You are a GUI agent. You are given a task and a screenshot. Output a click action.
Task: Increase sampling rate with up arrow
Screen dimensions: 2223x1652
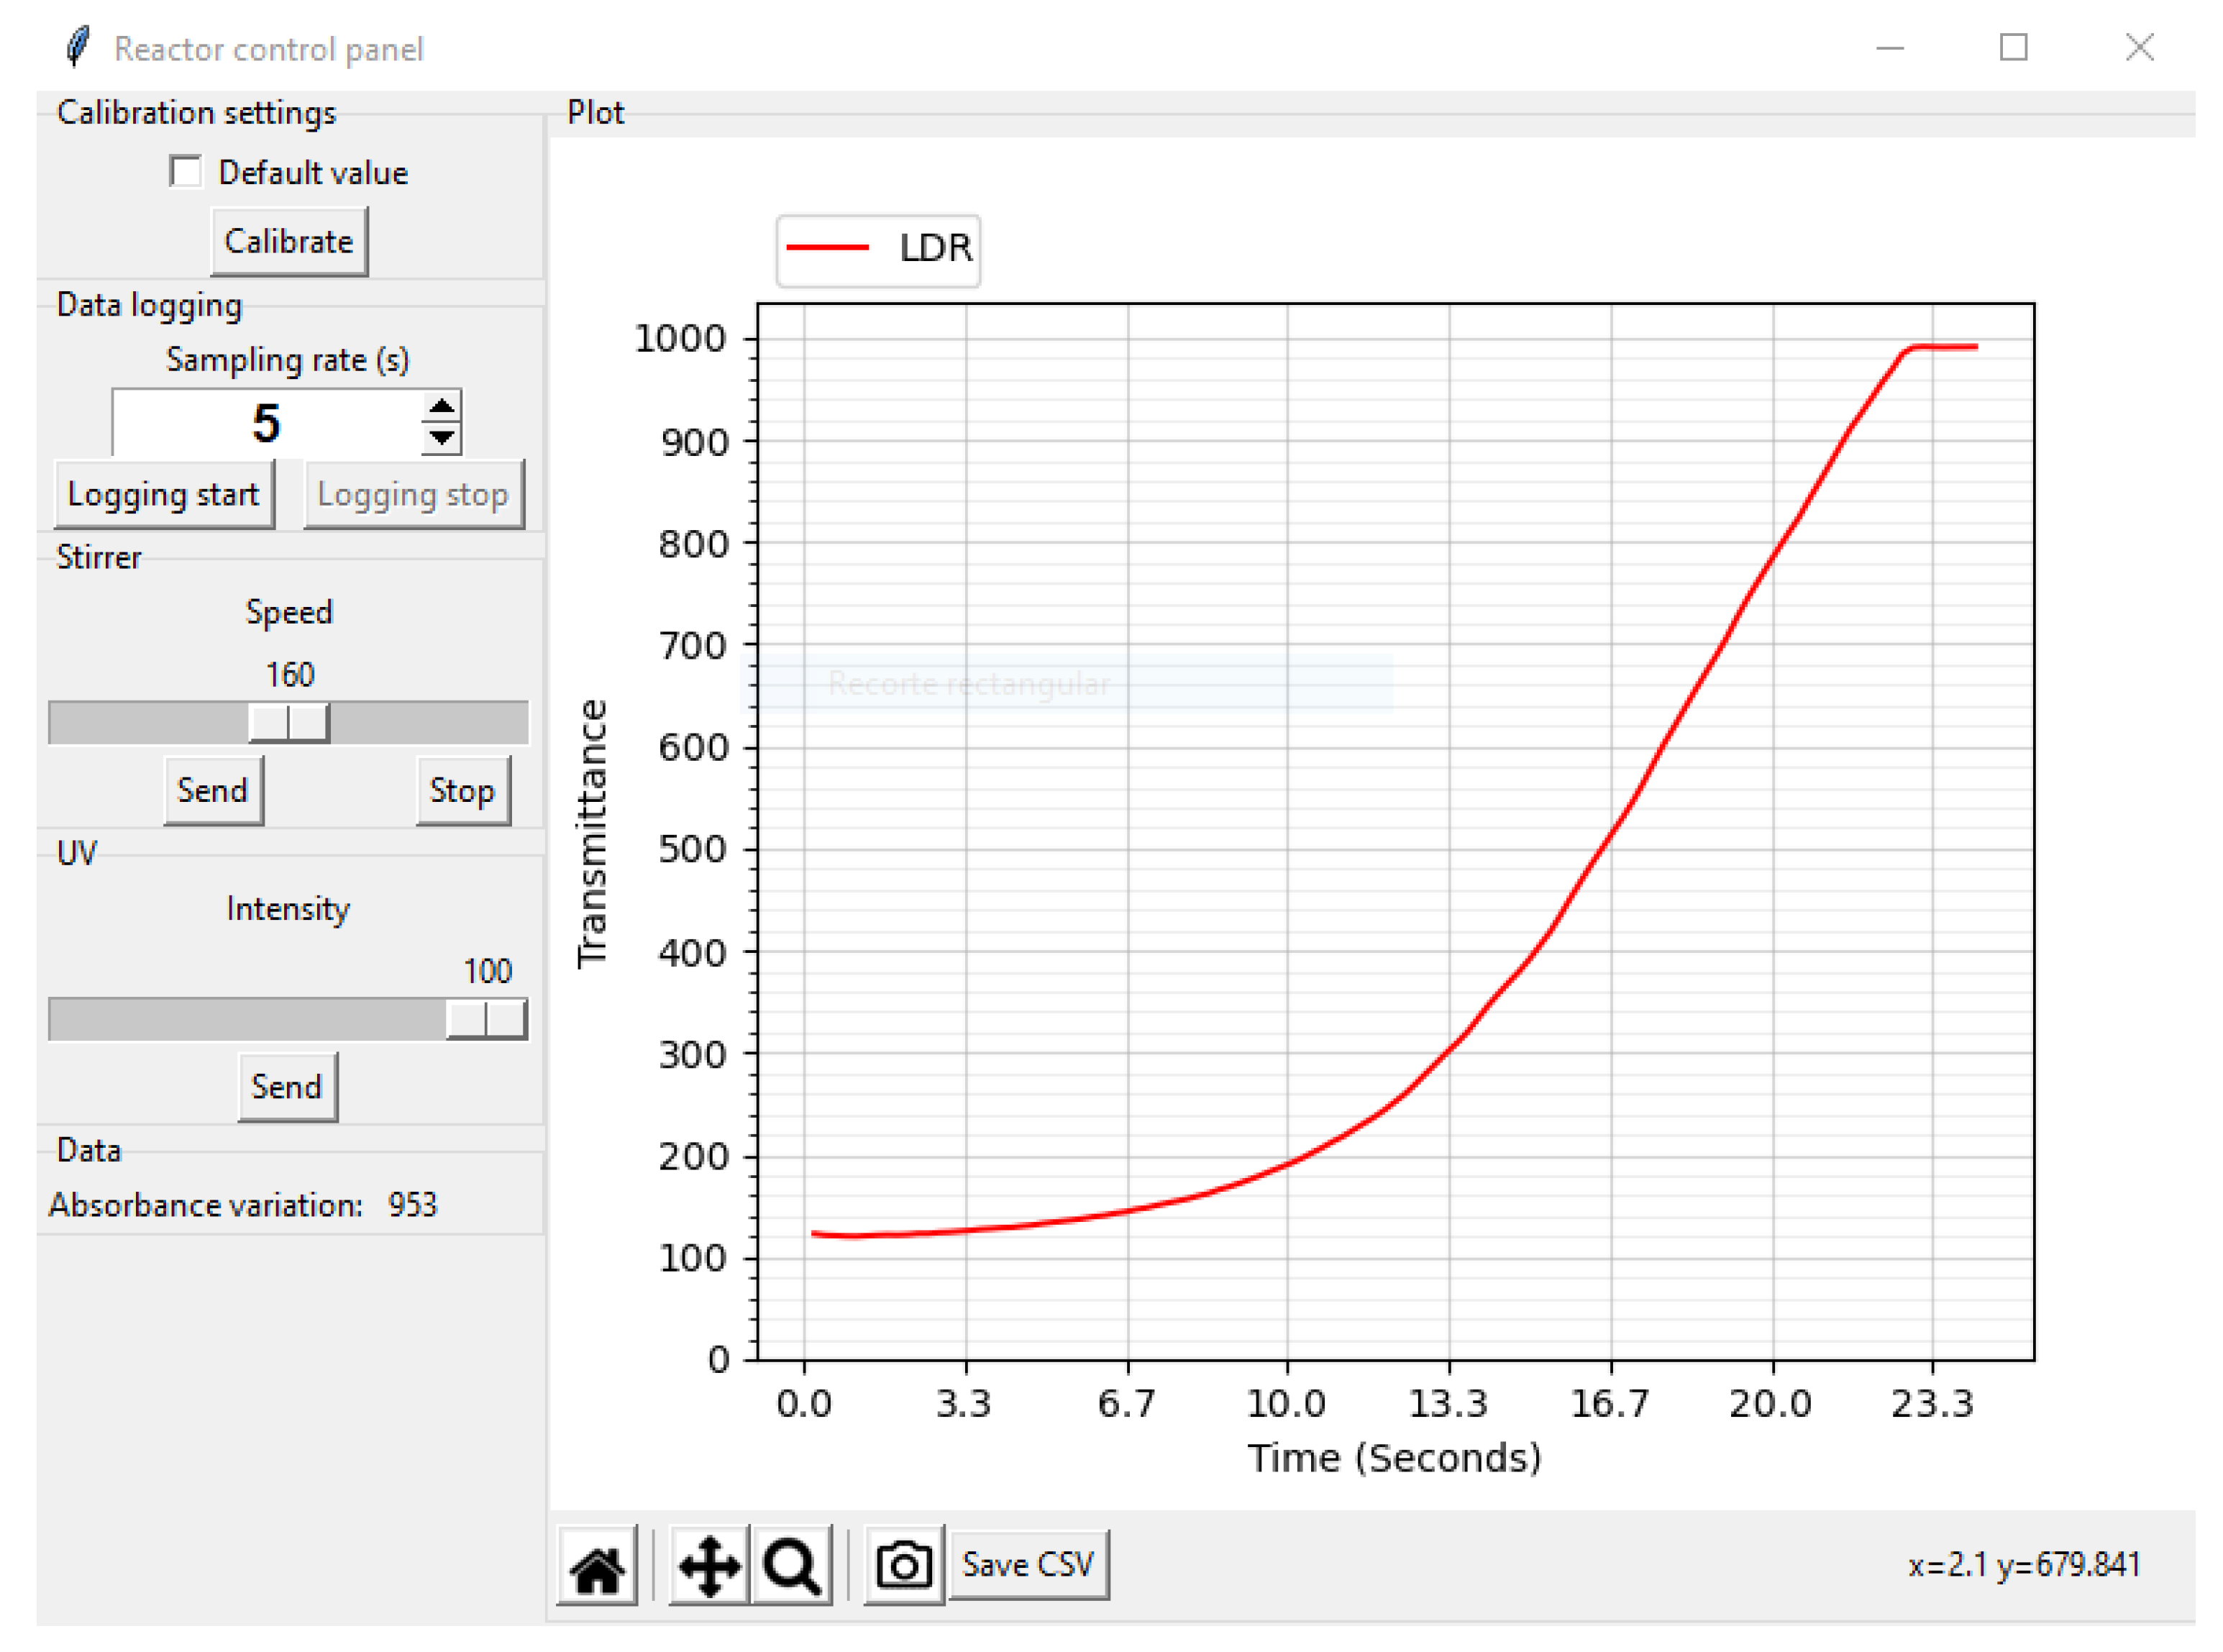(441, 406)
